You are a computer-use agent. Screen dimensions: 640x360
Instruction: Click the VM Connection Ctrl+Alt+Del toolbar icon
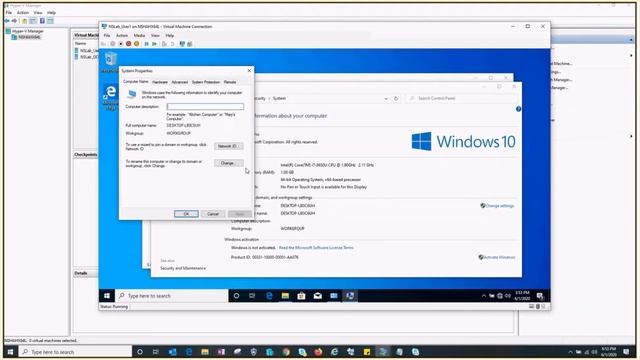click(104, 44)
